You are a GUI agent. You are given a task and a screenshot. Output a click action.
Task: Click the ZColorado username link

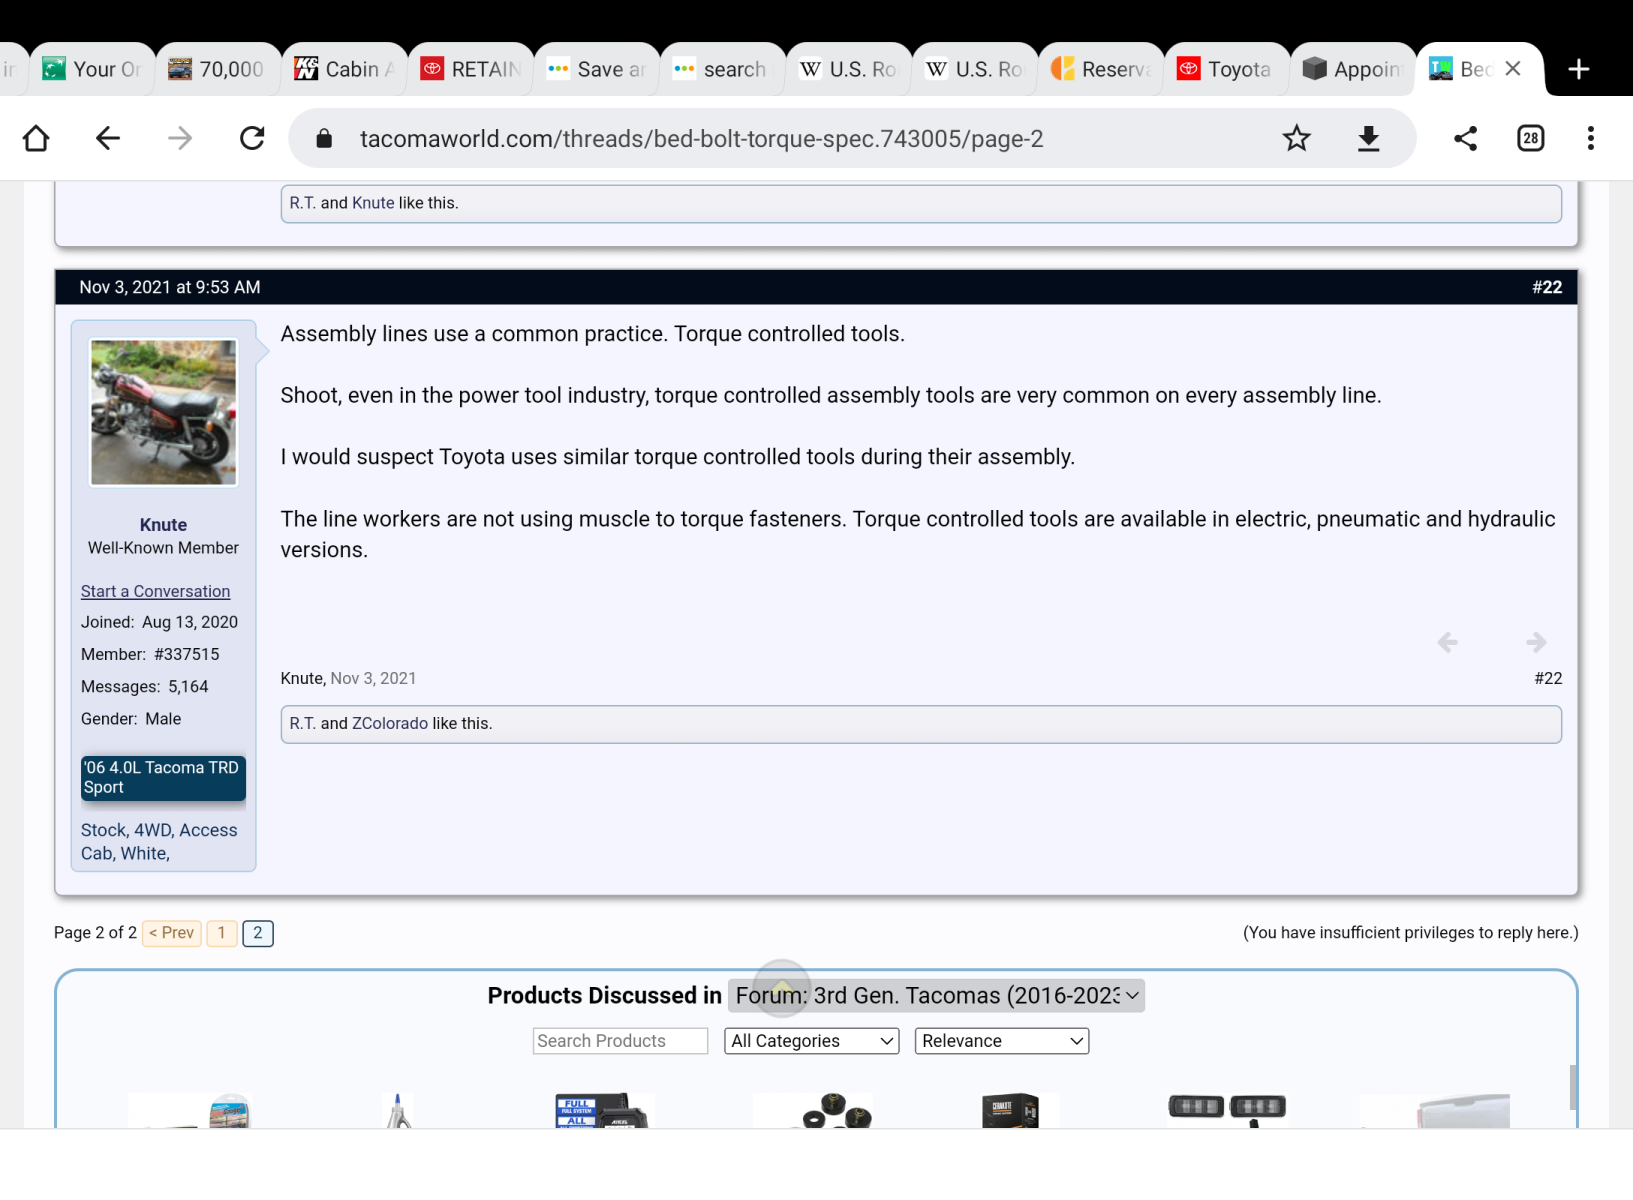tap(389, 723)
